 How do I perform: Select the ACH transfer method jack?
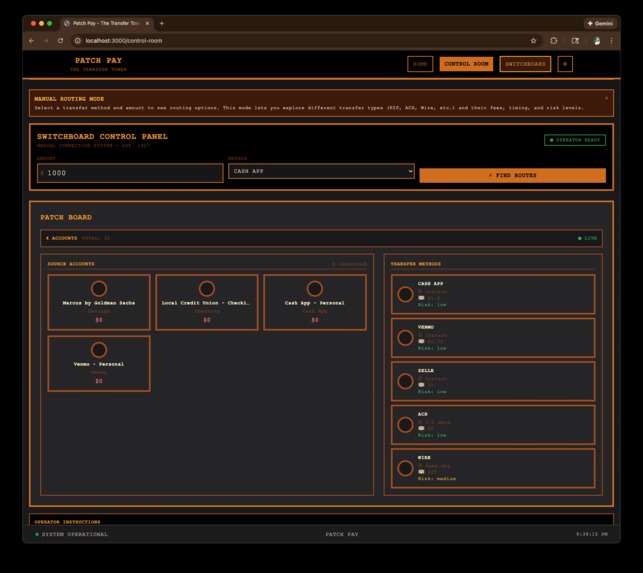(x=405, y=425)
